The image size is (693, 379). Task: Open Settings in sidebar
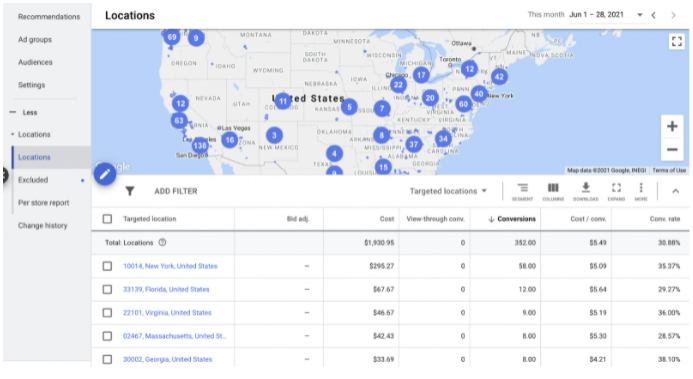[x=31, y=85]
